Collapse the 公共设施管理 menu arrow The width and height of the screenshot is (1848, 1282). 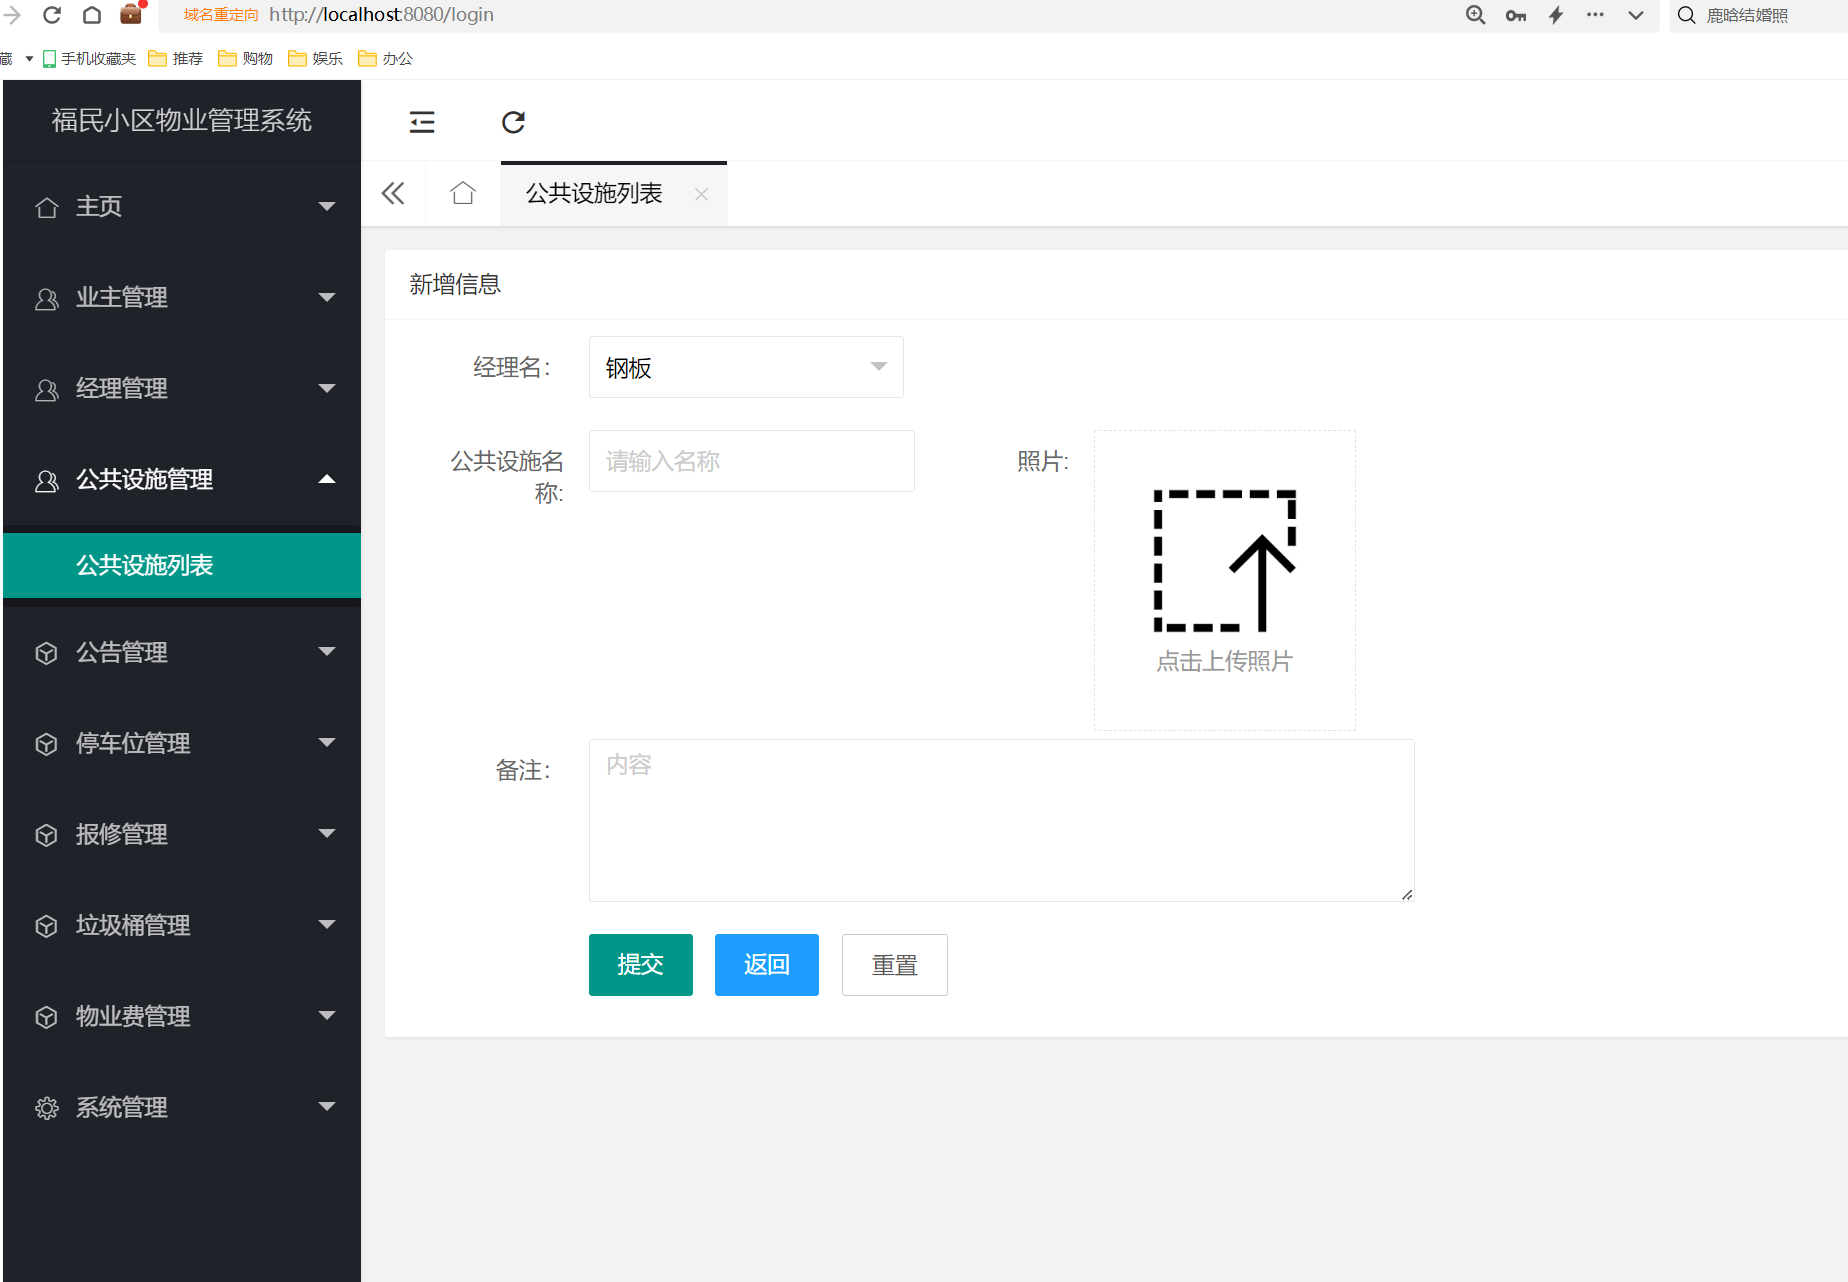(x=326, y=479)
